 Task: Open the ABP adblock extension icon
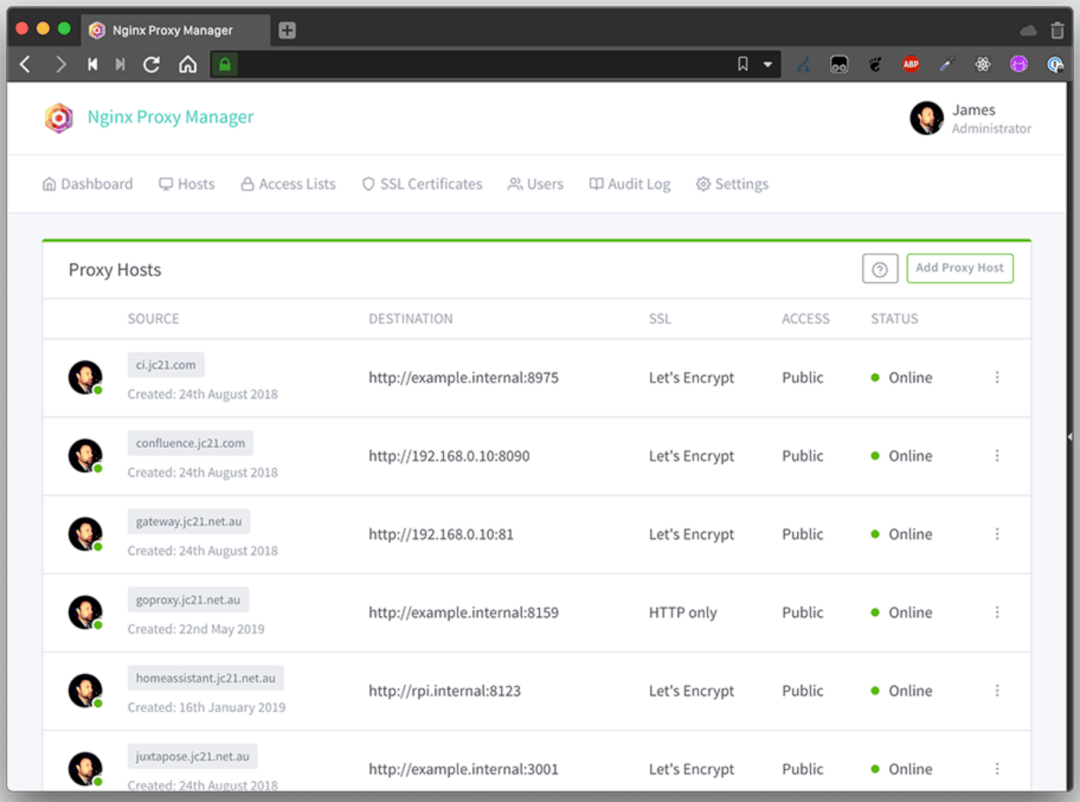coord(911,64)
